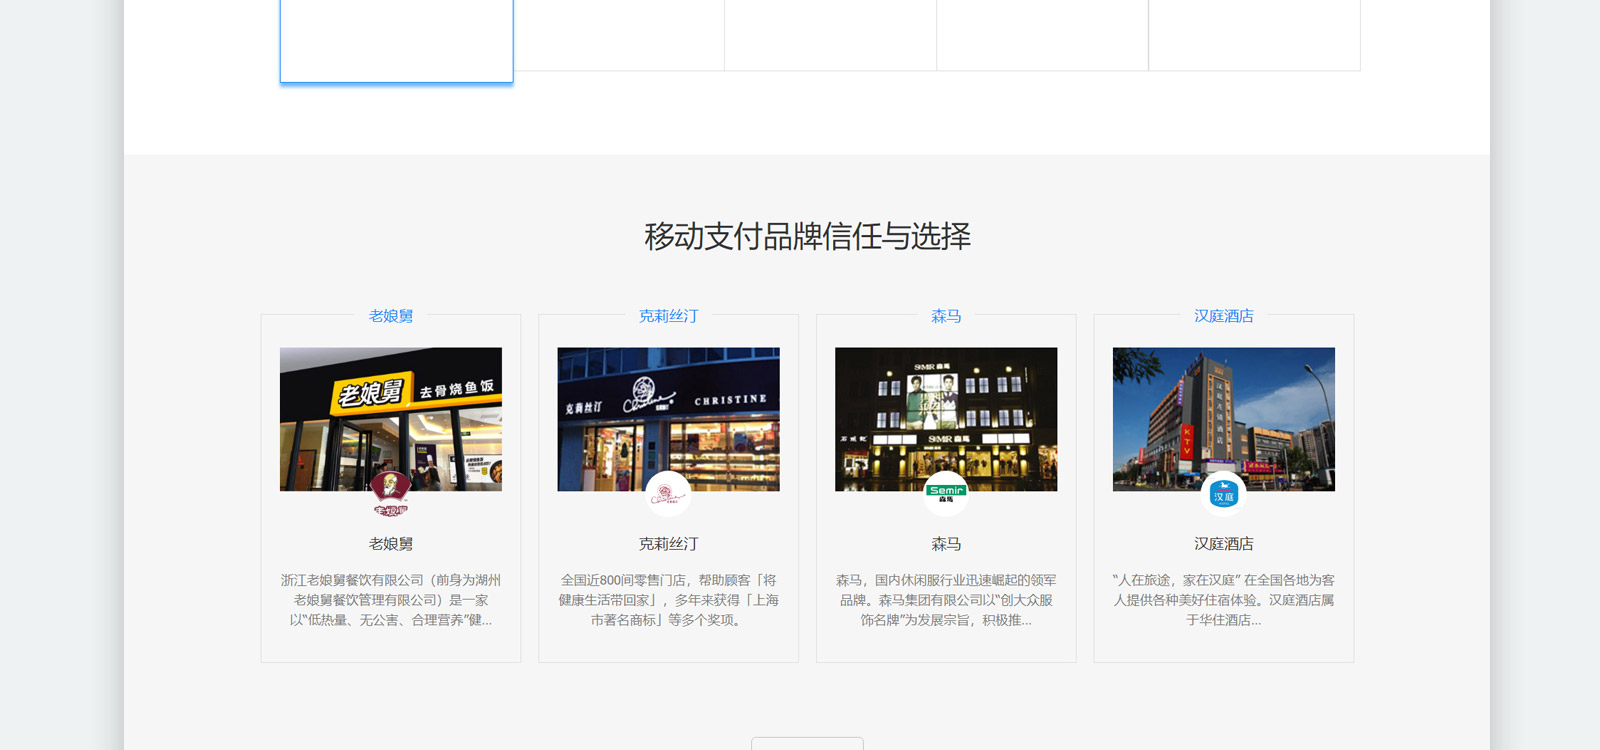Select the black 汉庭酒店 name under its logo
This screenshot has height=750, width=1600.
tap(1223, 544)
